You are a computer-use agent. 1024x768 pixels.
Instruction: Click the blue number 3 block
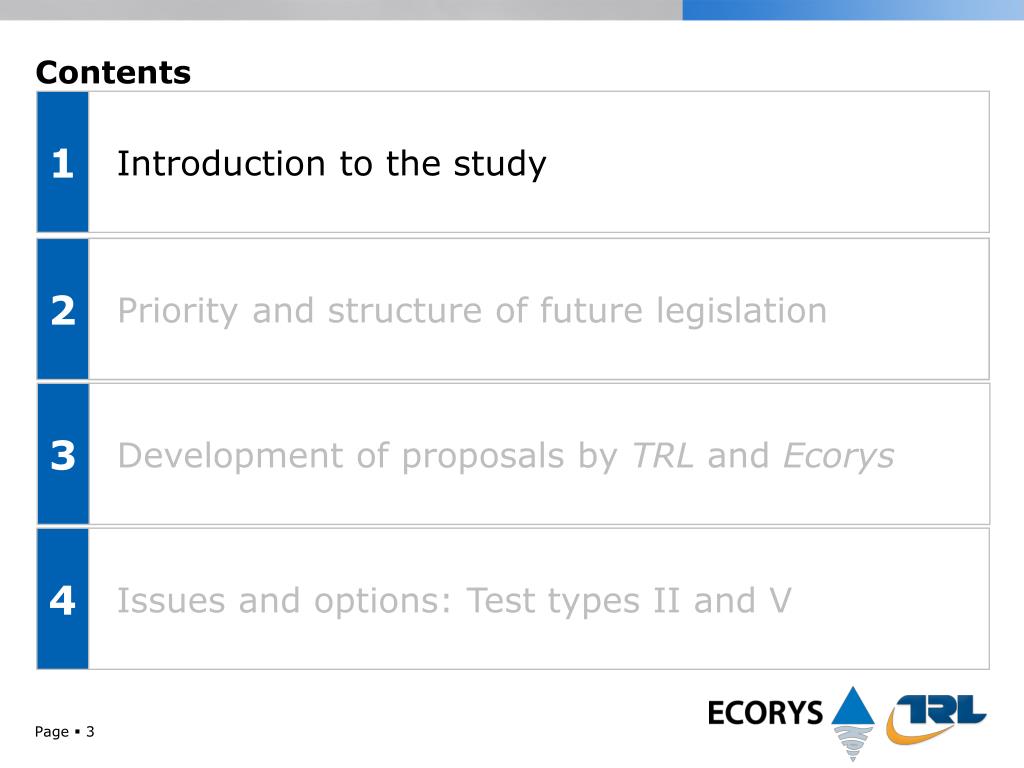tap(63, 454)
